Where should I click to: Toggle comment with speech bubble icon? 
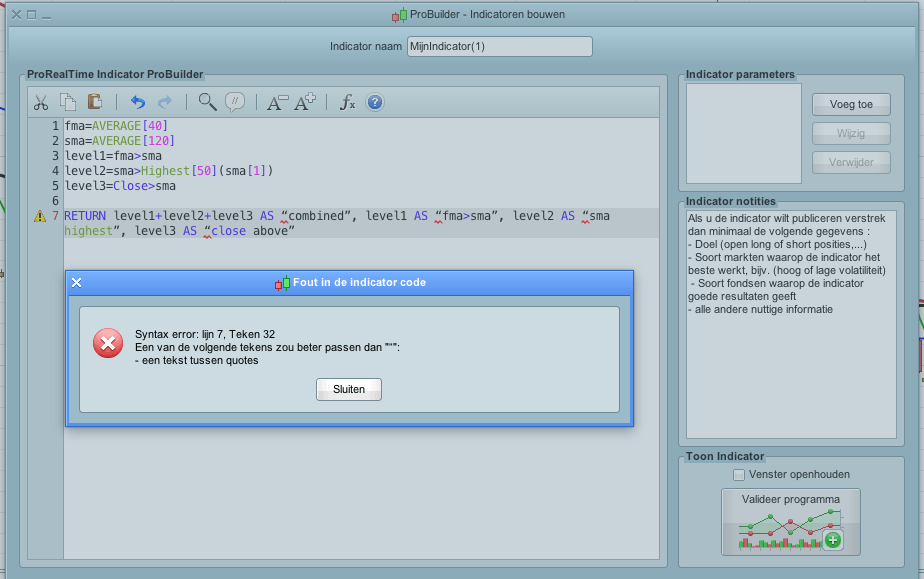[235, 102]
